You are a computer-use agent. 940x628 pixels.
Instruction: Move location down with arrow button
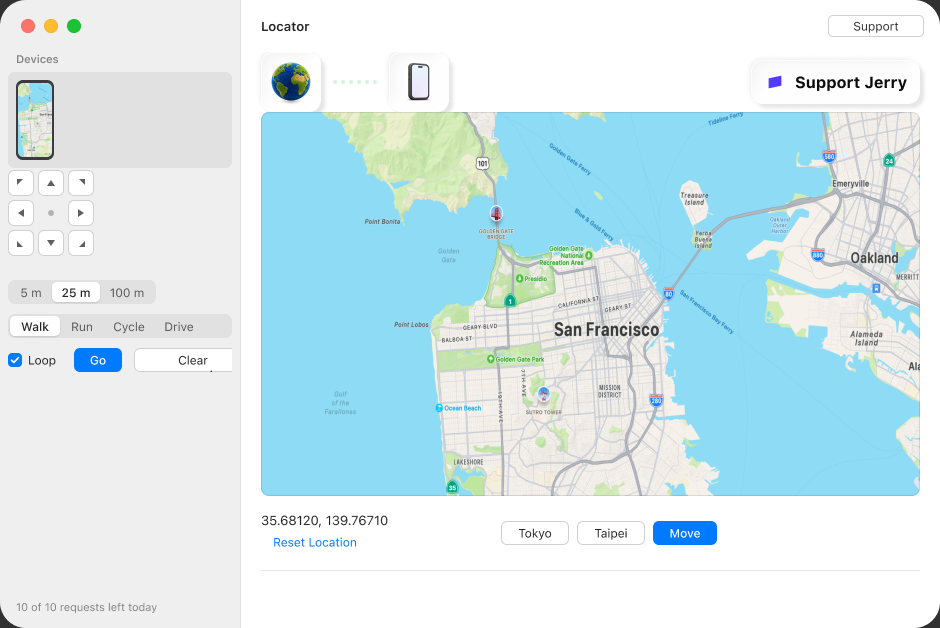point(51,243)
